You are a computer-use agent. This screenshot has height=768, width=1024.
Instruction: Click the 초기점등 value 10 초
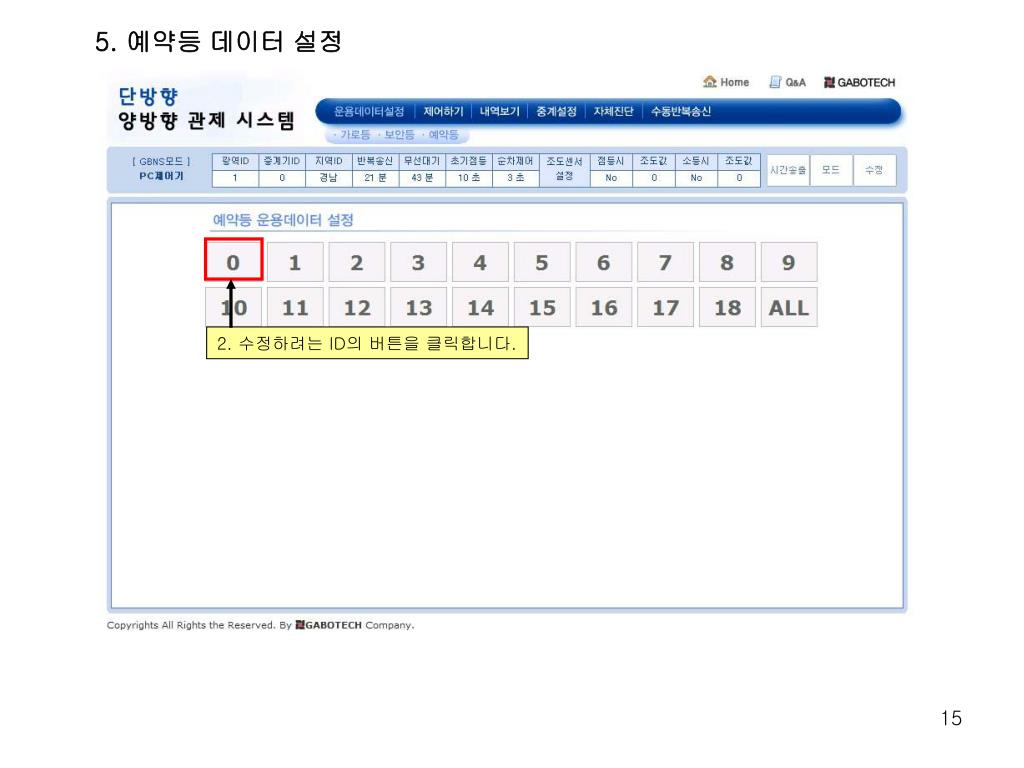[x=469, y=178]
